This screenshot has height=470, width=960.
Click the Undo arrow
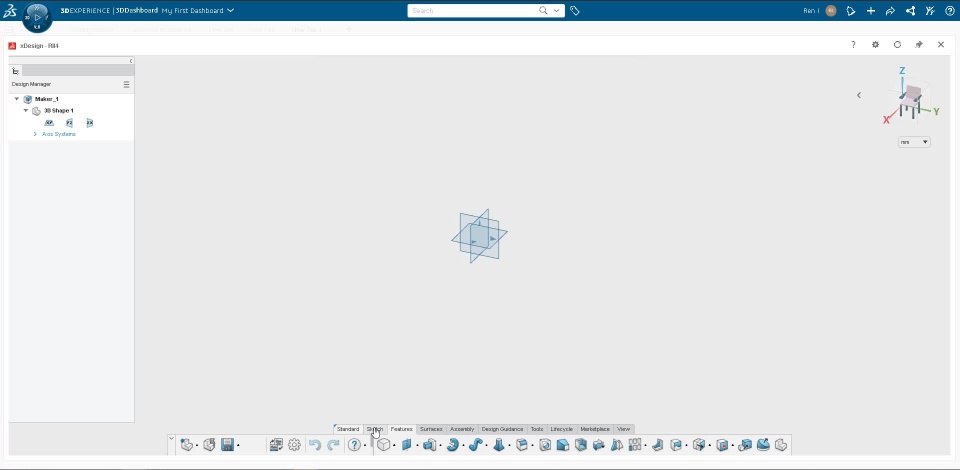coord(315,445)
